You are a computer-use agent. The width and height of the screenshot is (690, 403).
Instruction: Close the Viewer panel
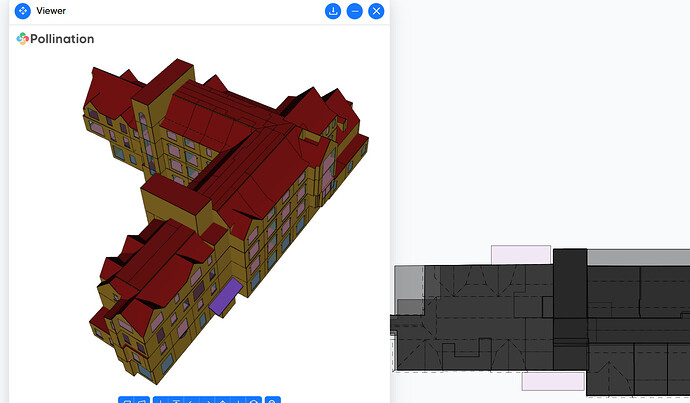(376, 11)
